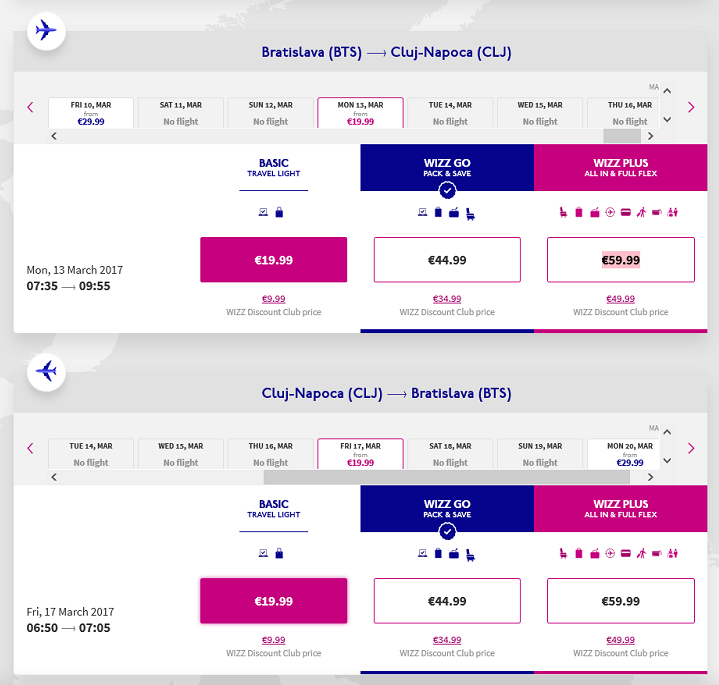Click down chevron beside return date strip
The width and height of the screenshot is (719, 685).
[667, 461]
